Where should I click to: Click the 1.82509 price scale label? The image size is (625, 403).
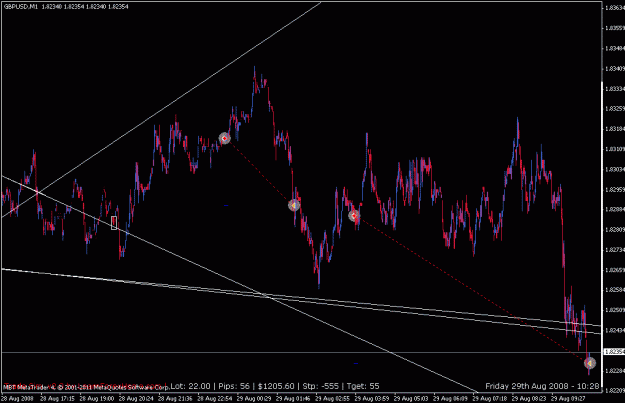tap(615, 310)
